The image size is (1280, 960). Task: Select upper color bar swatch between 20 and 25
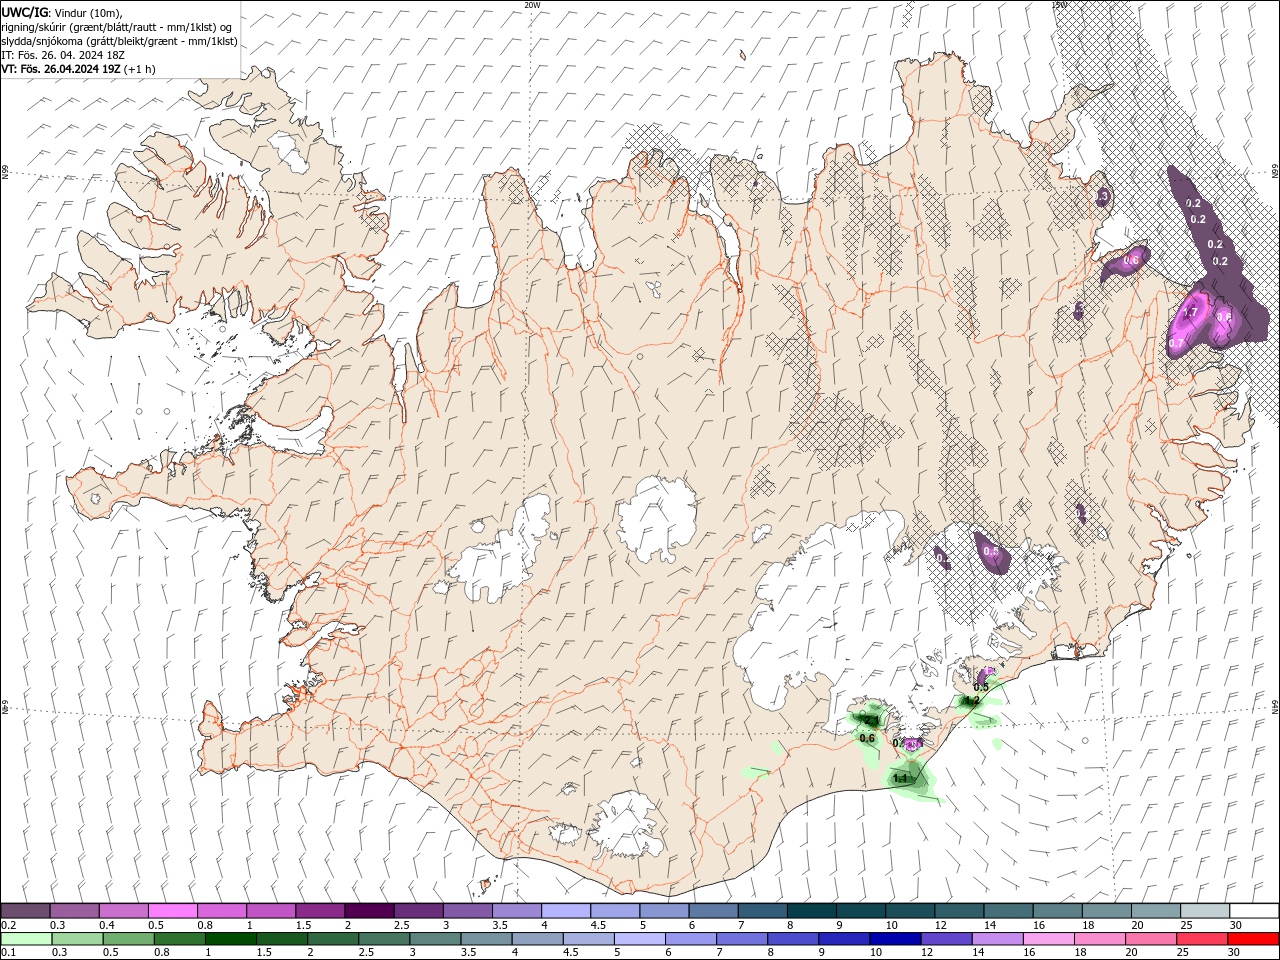[x=1156, y=911]
